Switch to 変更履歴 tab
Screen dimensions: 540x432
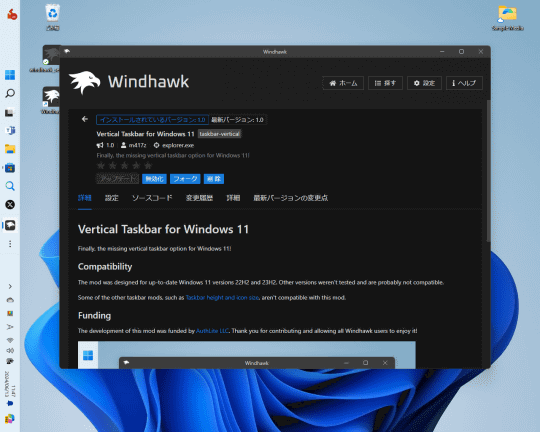pos(199,198)
